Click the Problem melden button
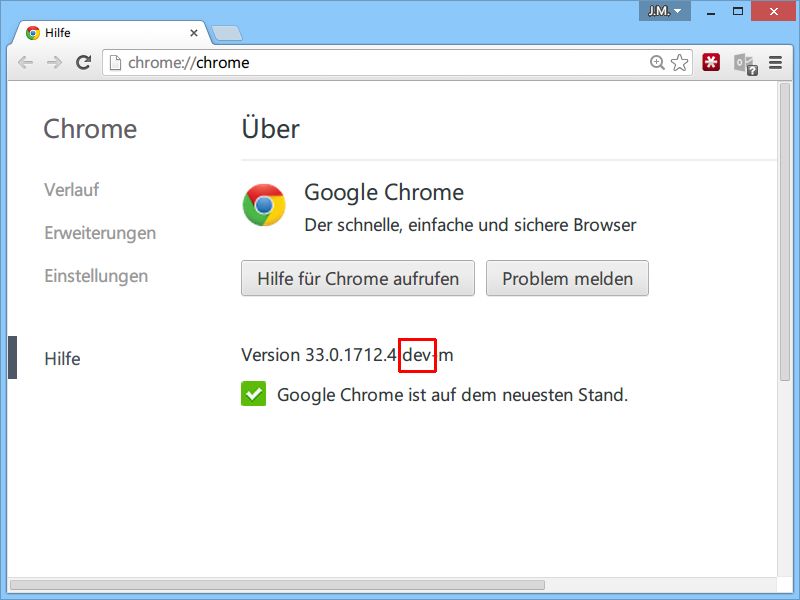 coord(567,278)
